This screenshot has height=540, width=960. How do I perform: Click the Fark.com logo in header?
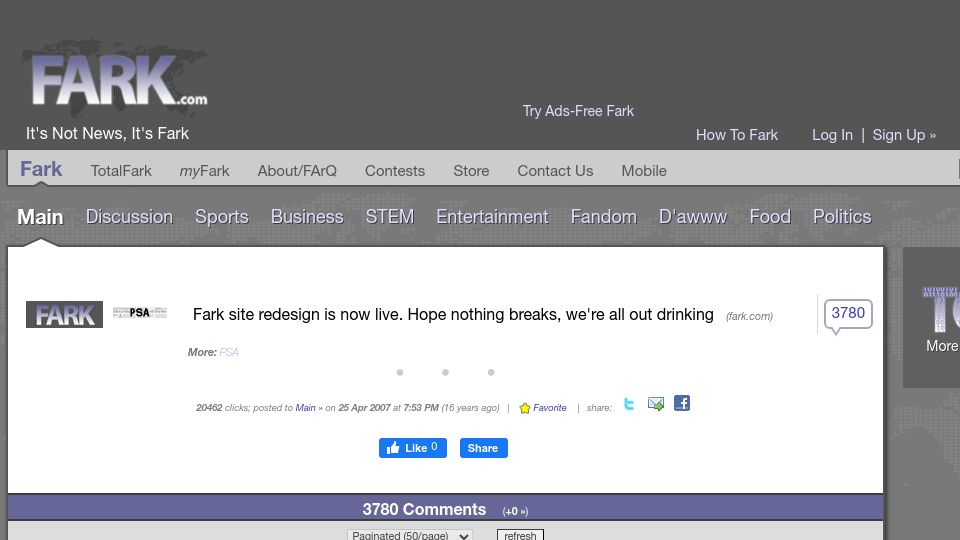coord(116,80)
